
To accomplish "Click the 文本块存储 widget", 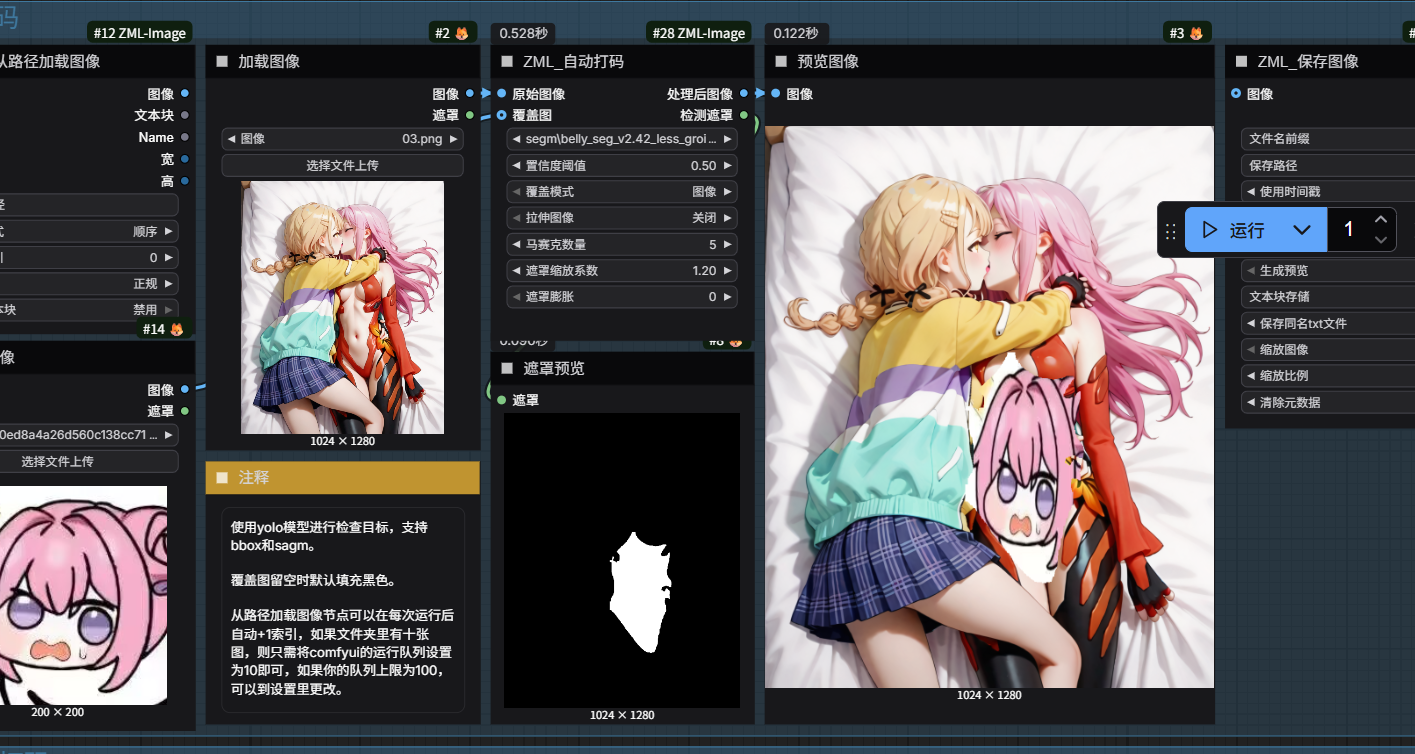I will (1328, 297).
